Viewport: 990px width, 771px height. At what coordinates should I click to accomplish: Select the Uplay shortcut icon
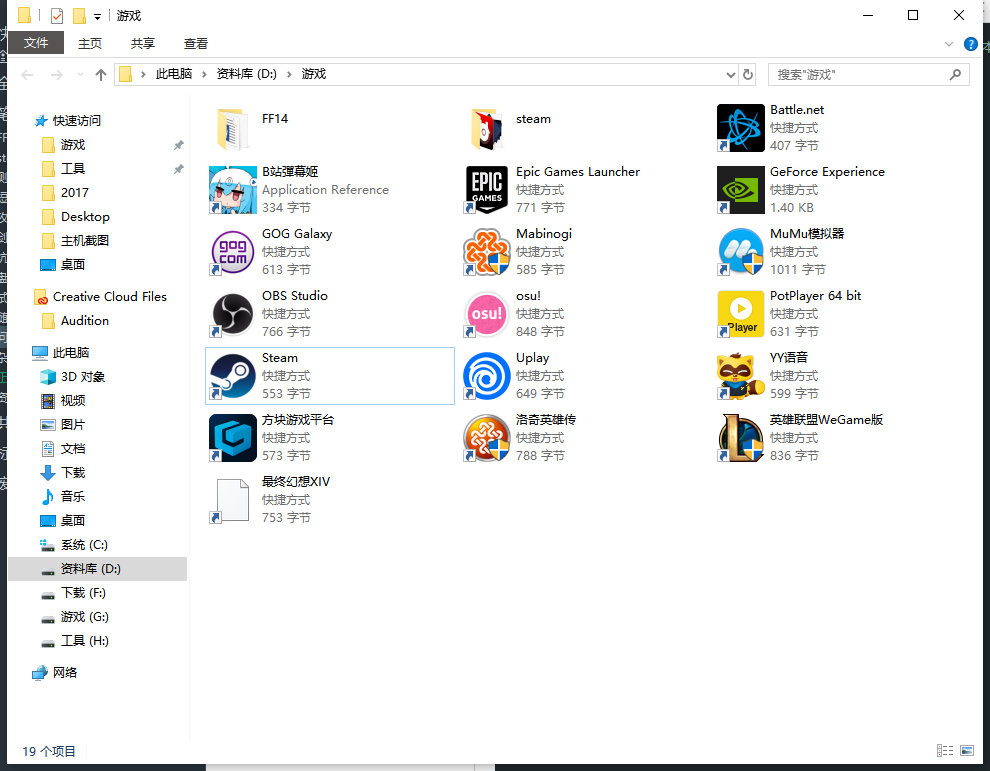click(487, 376)
